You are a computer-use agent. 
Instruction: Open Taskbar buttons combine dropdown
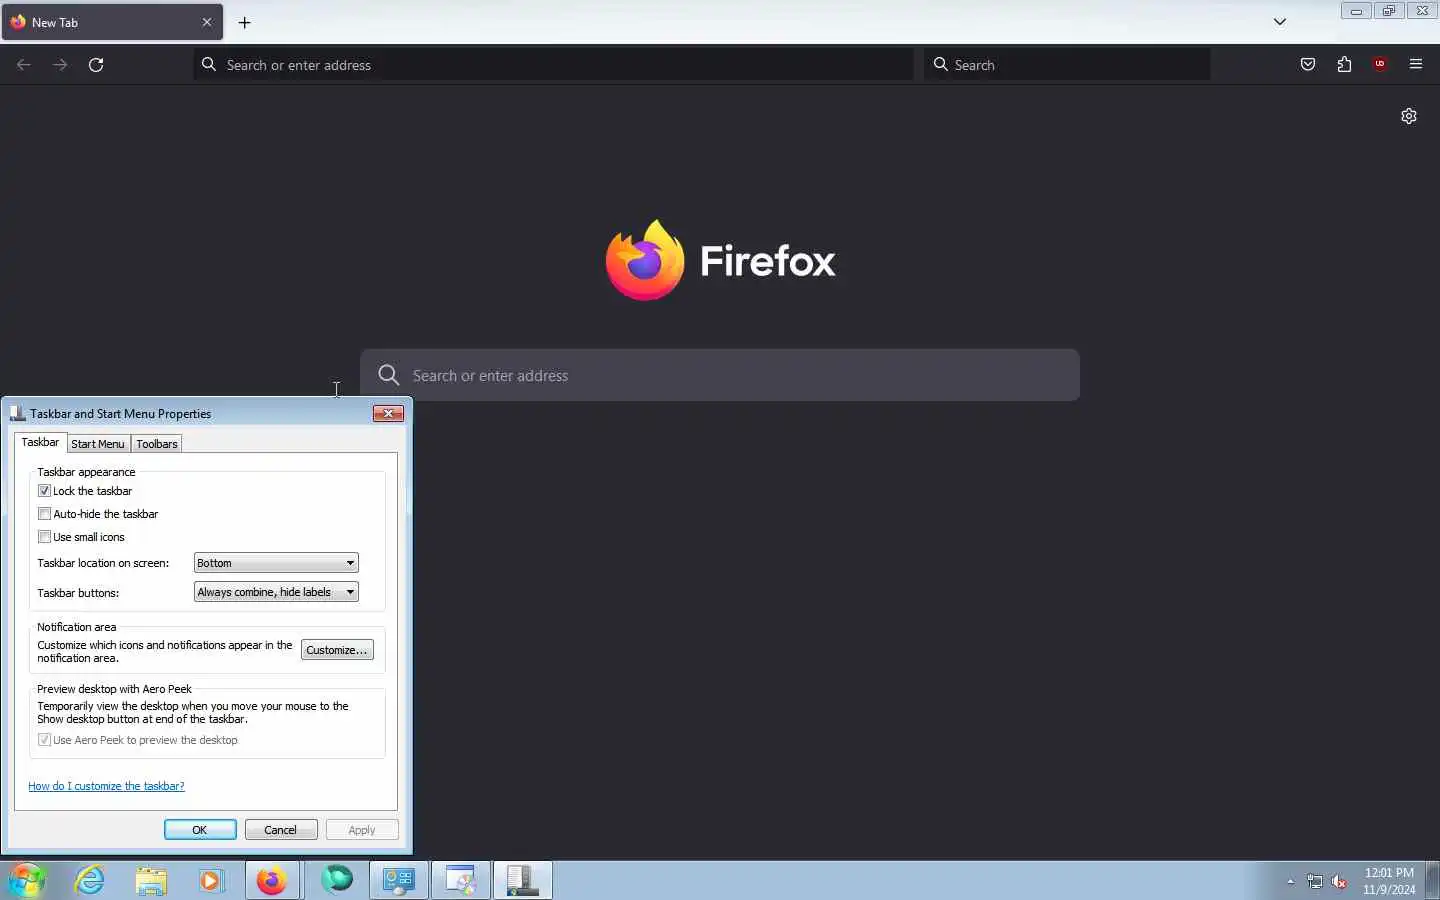(276, 592)
